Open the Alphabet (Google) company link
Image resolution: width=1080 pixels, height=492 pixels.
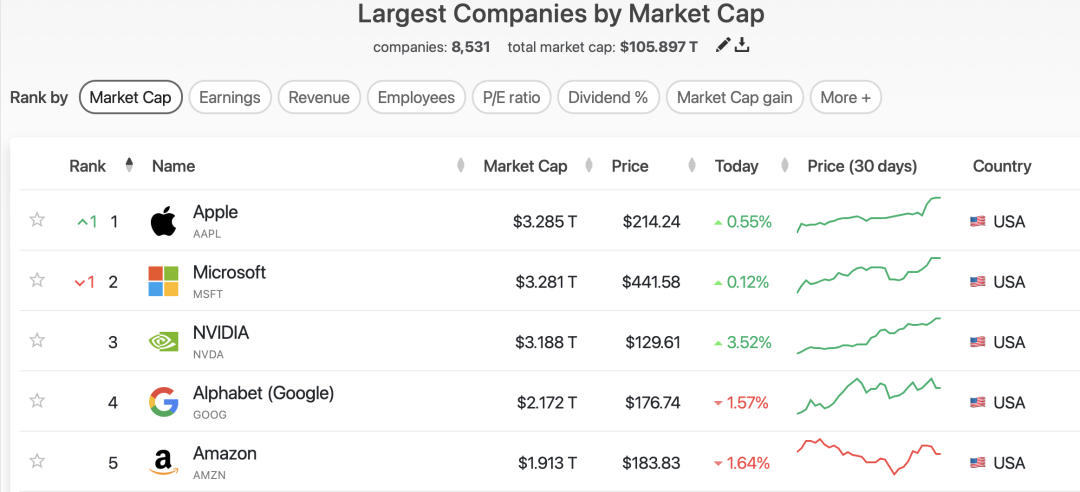(263, 393)
